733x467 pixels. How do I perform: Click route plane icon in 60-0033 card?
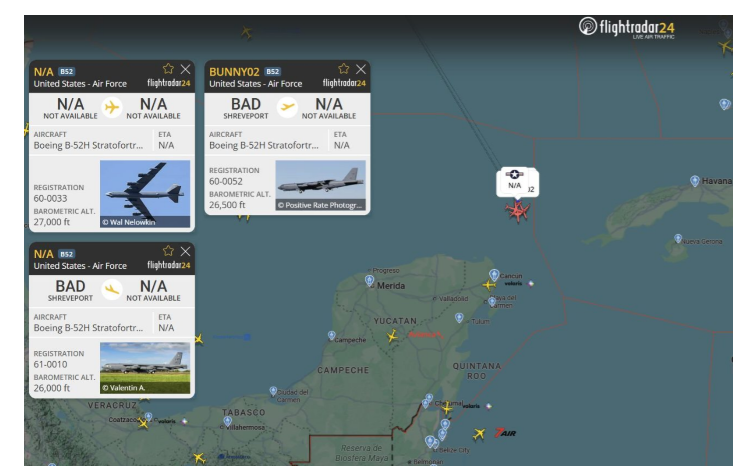(x=112, y=108)
